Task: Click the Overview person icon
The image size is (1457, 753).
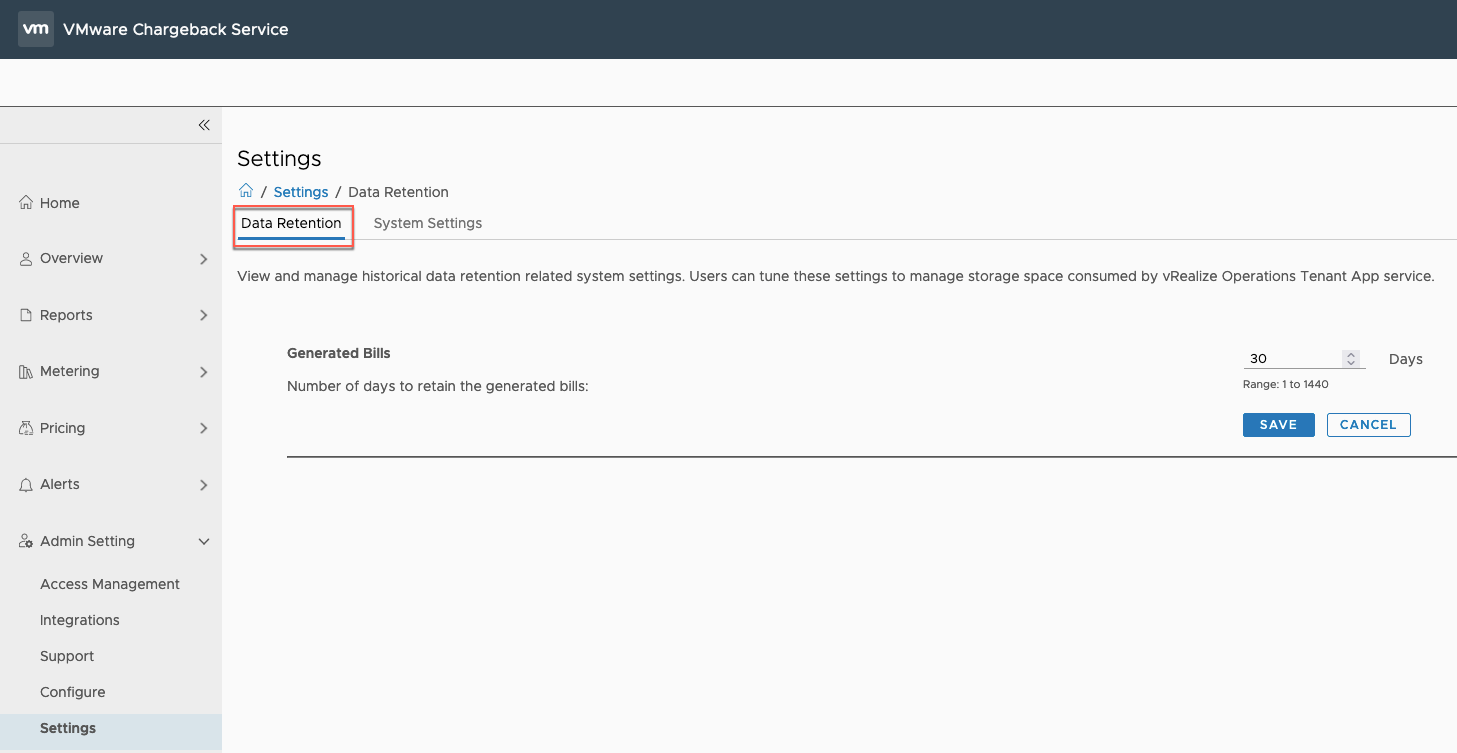Action: point(26,259)
